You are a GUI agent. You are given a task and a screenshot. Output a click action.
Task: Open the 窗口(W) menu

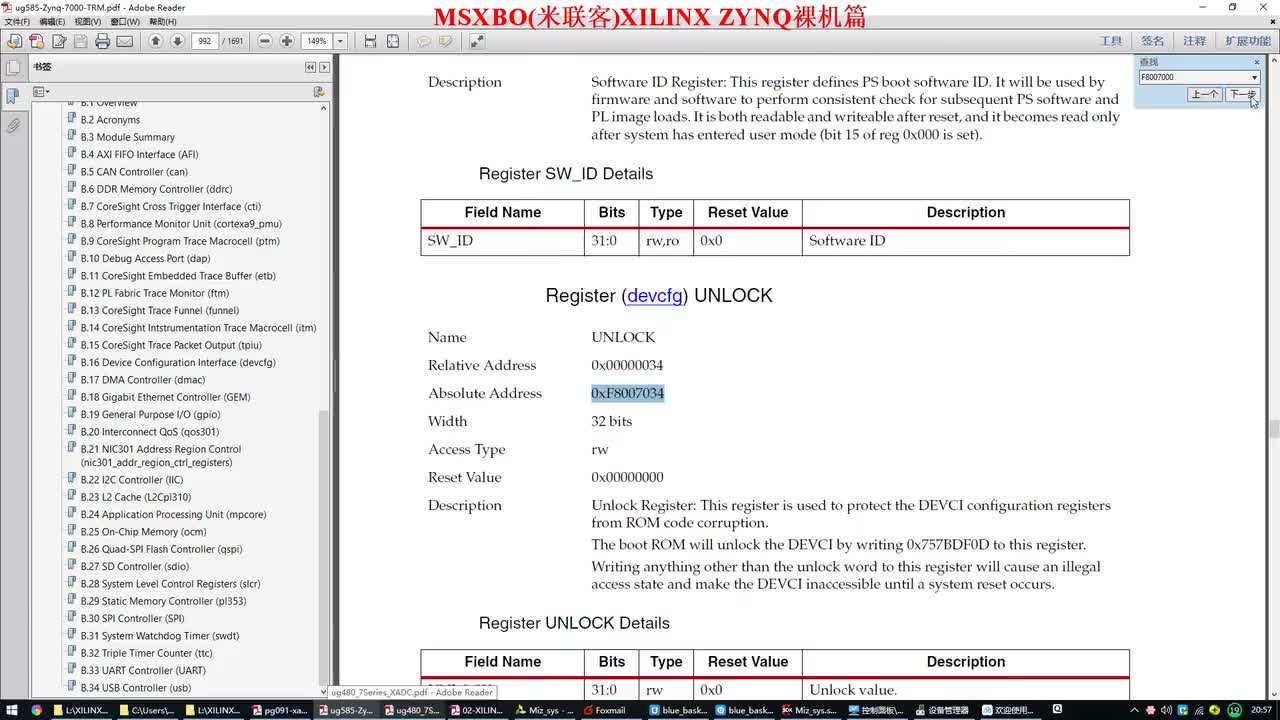point(125,21)
